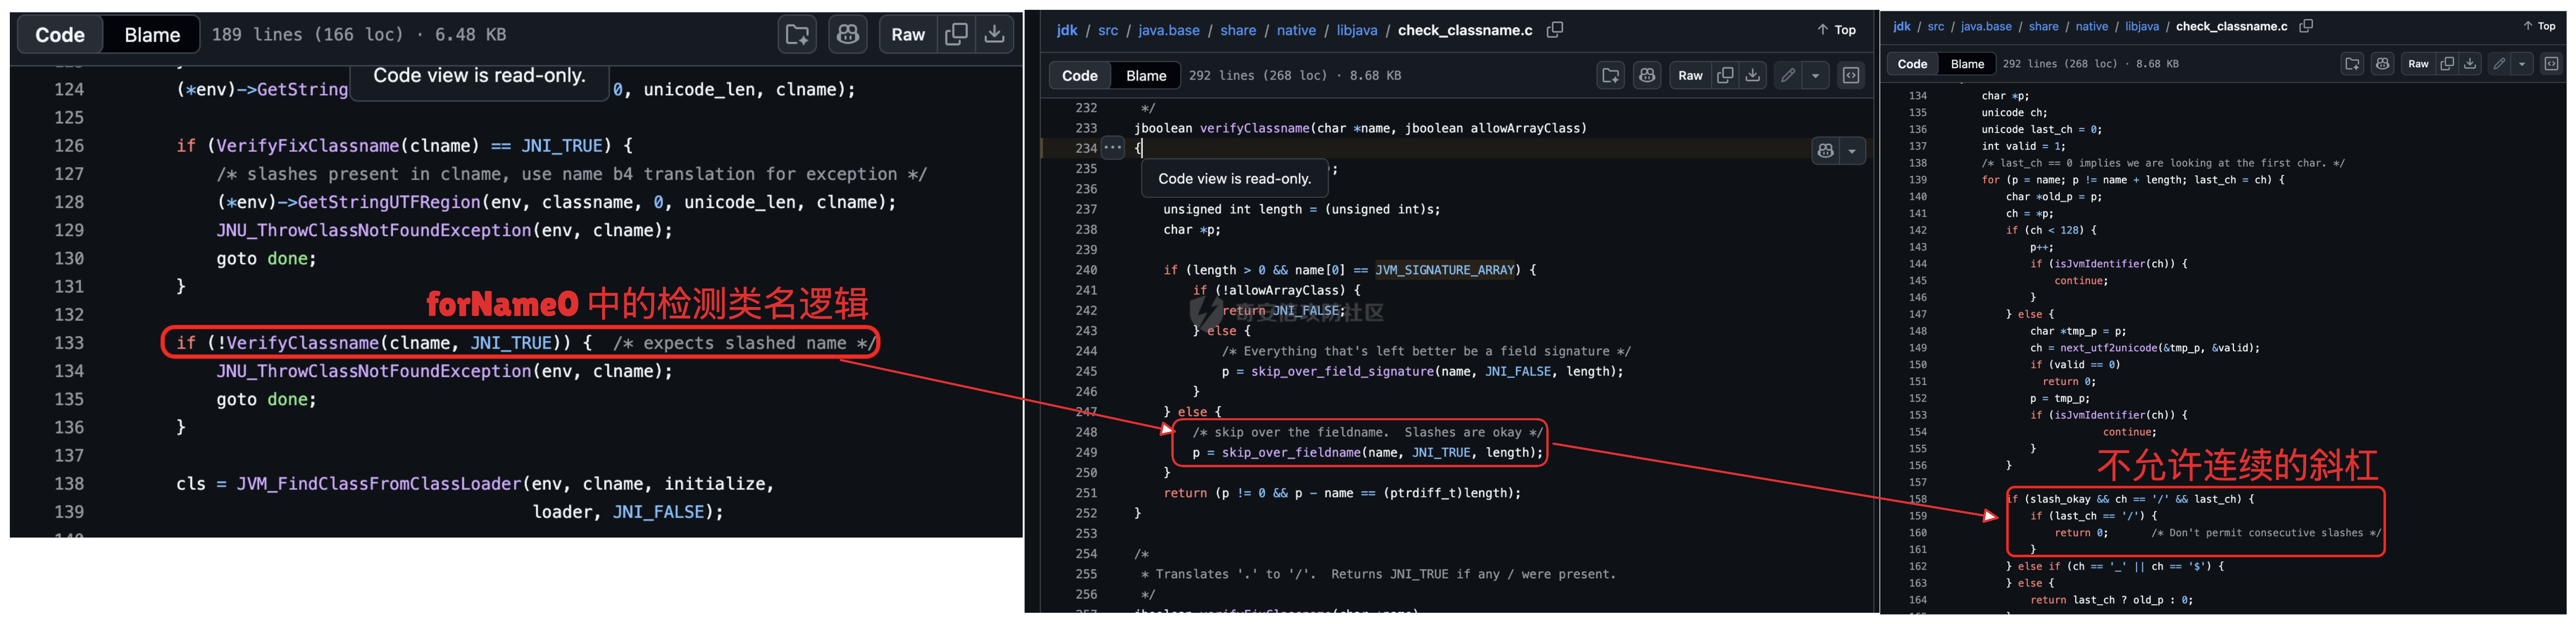The width and height of the screenshot is (2576, 624).
Task: Click line number 163 in the right panel
Action: [1917, 583]
